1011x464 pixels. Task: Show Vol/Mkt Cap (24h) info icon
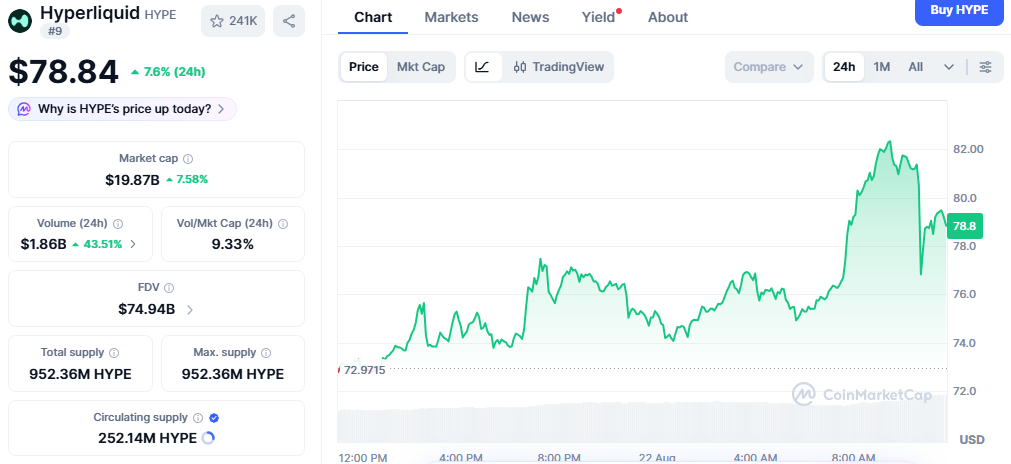(282, 224)
